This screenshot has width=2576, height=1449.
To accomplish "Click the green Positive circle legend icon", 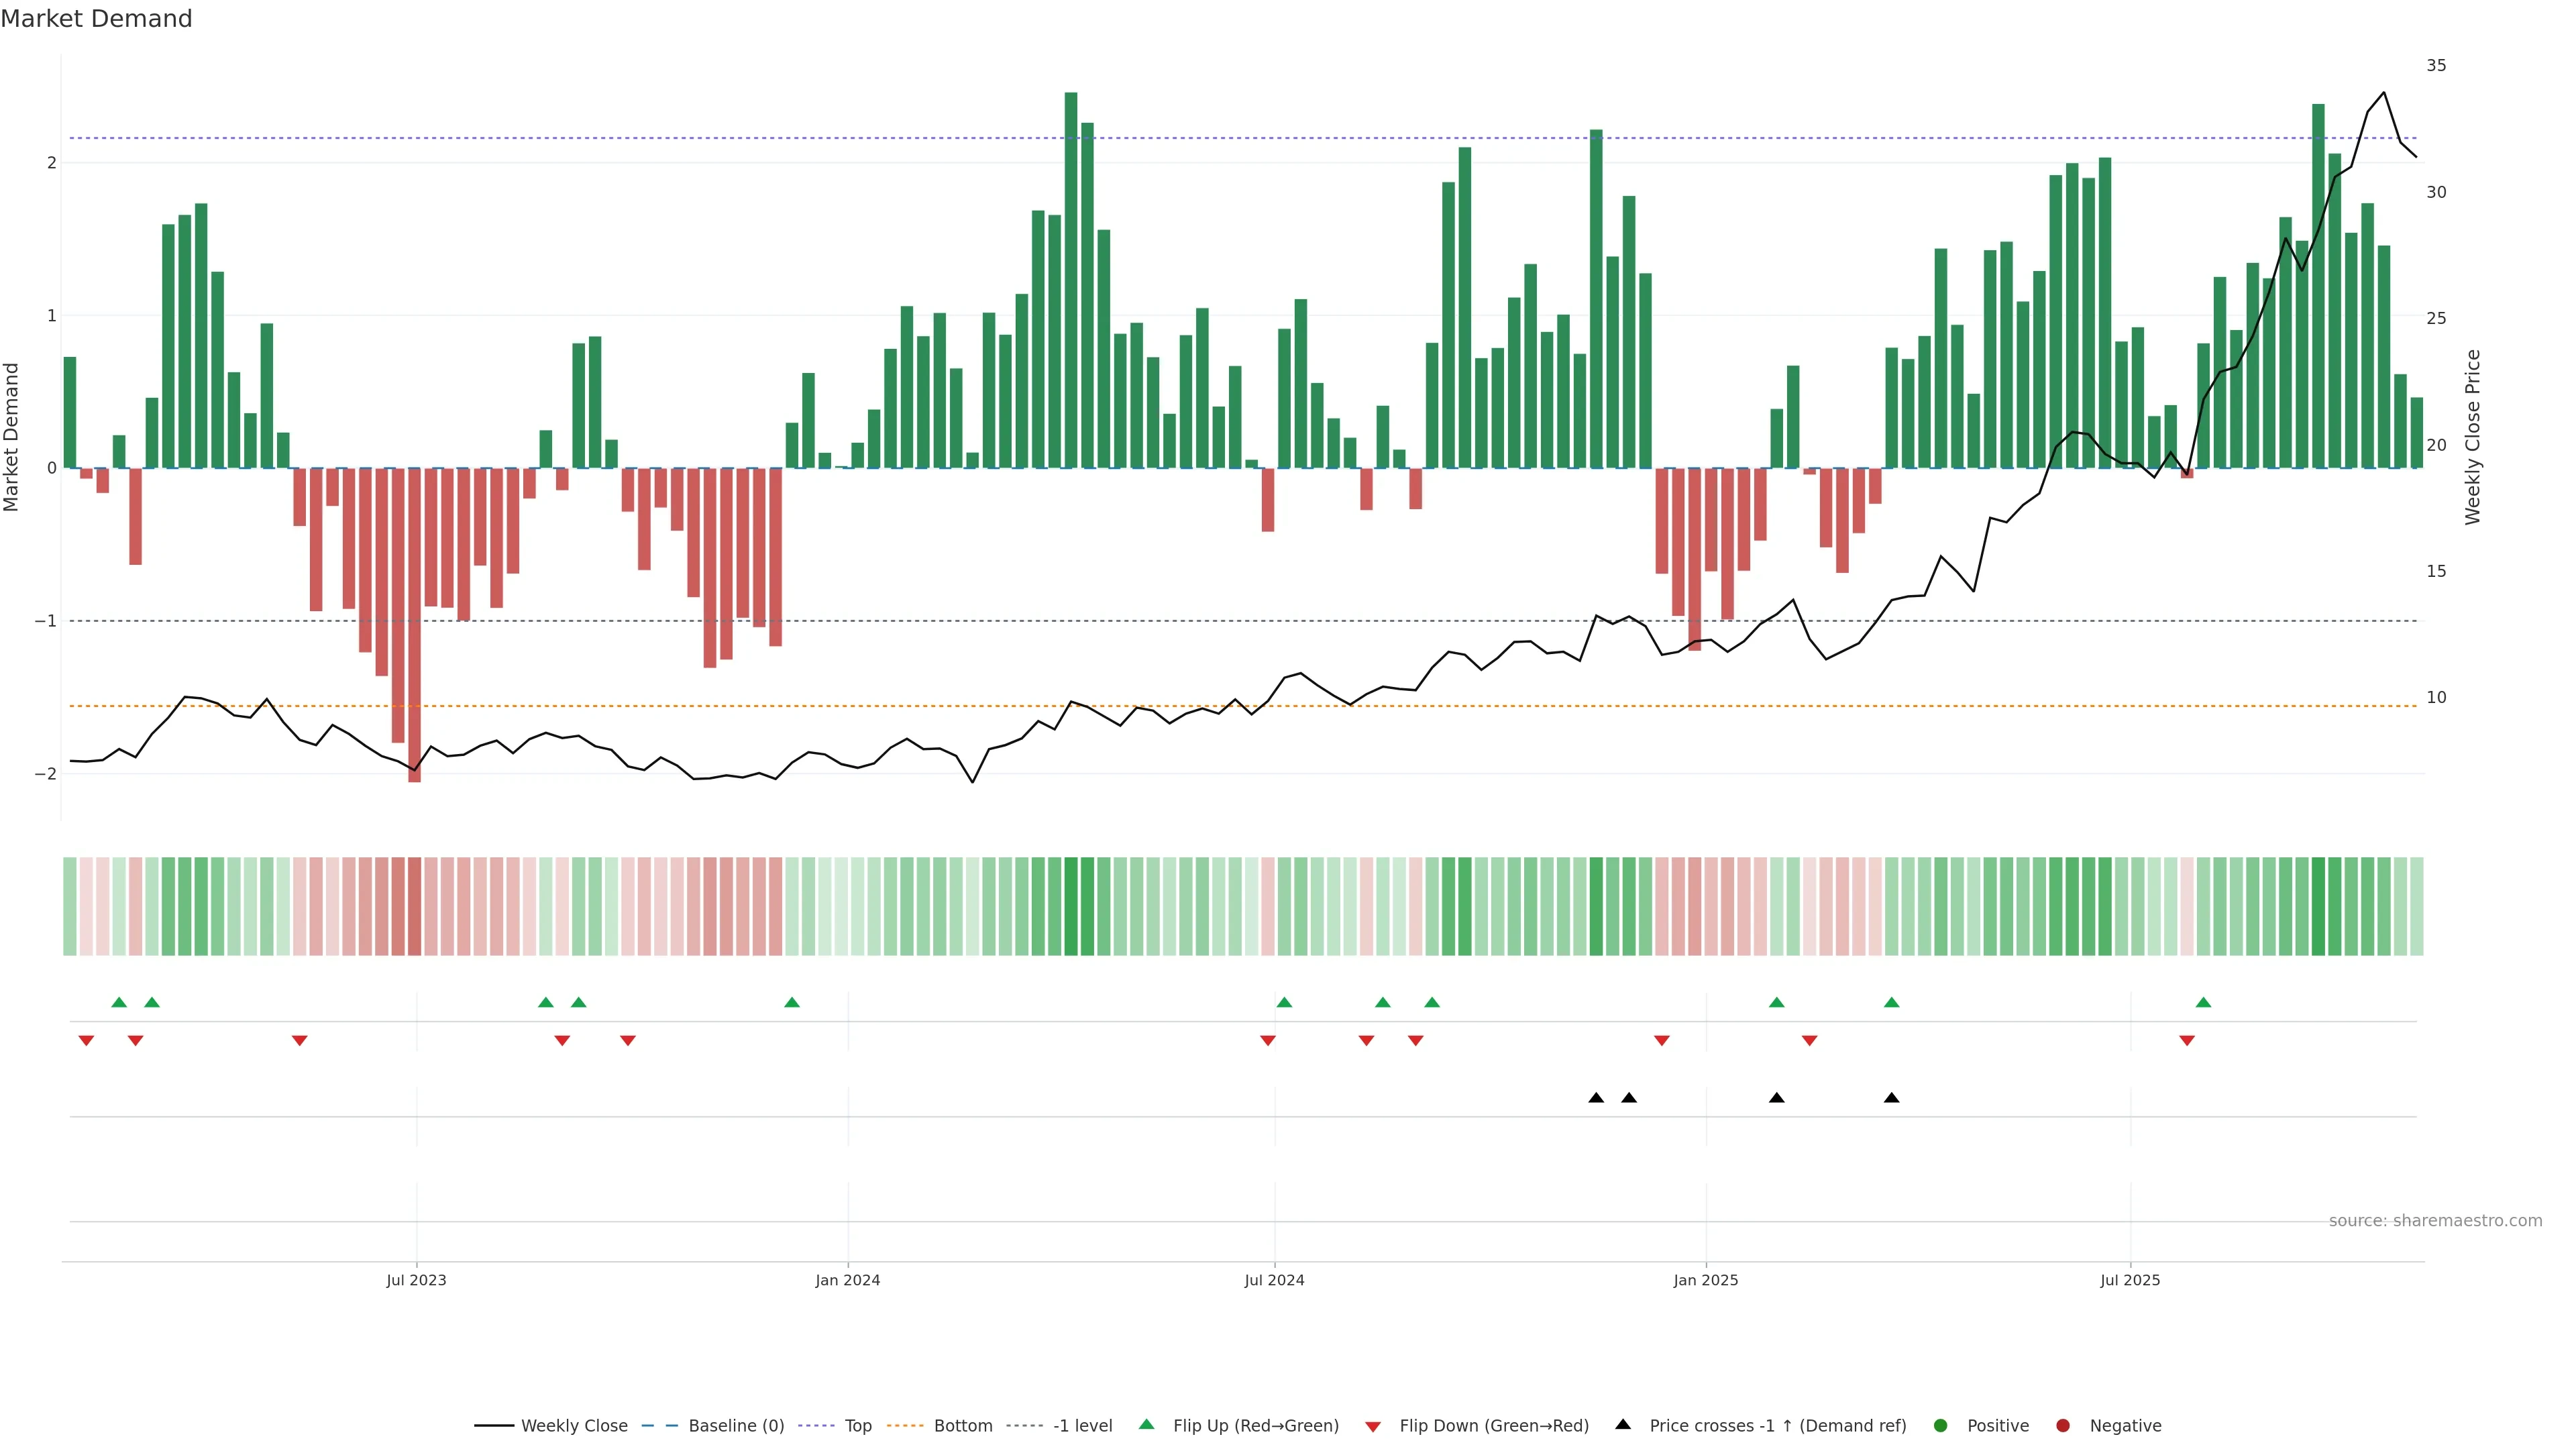I will click(1940, 1425).
